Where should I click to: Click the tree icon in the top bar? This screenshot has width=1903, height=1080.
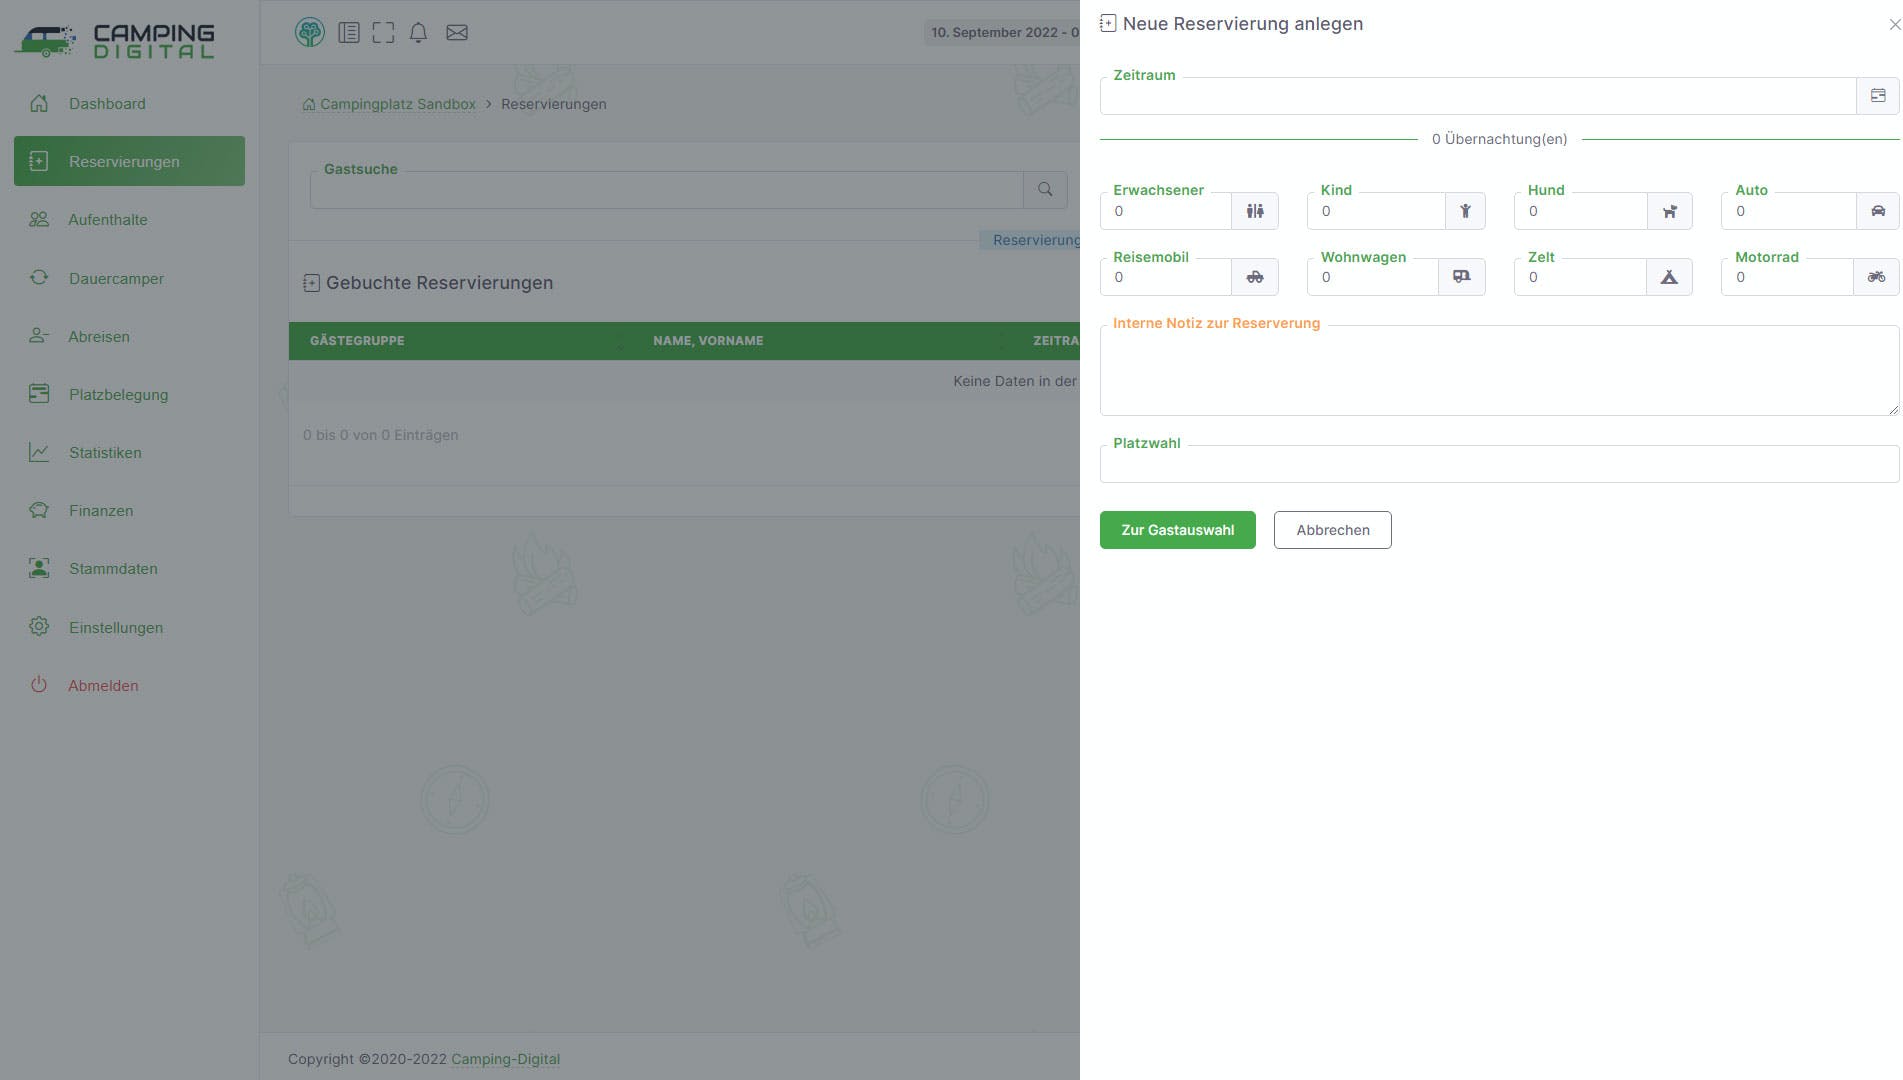coord(310,32)
